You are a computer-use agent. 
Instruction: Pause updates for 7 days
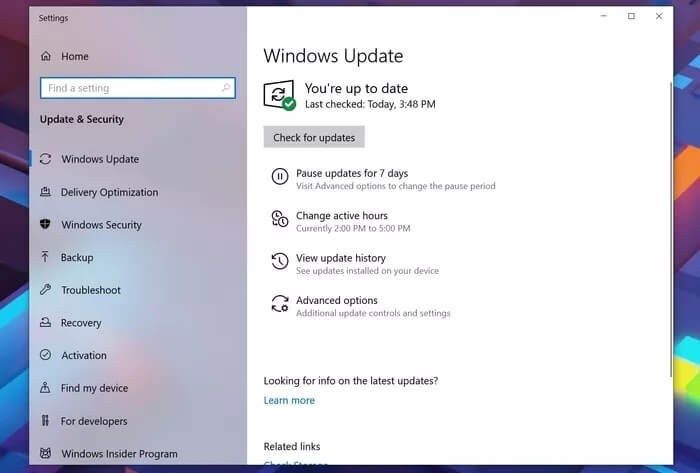click(352, 173)
